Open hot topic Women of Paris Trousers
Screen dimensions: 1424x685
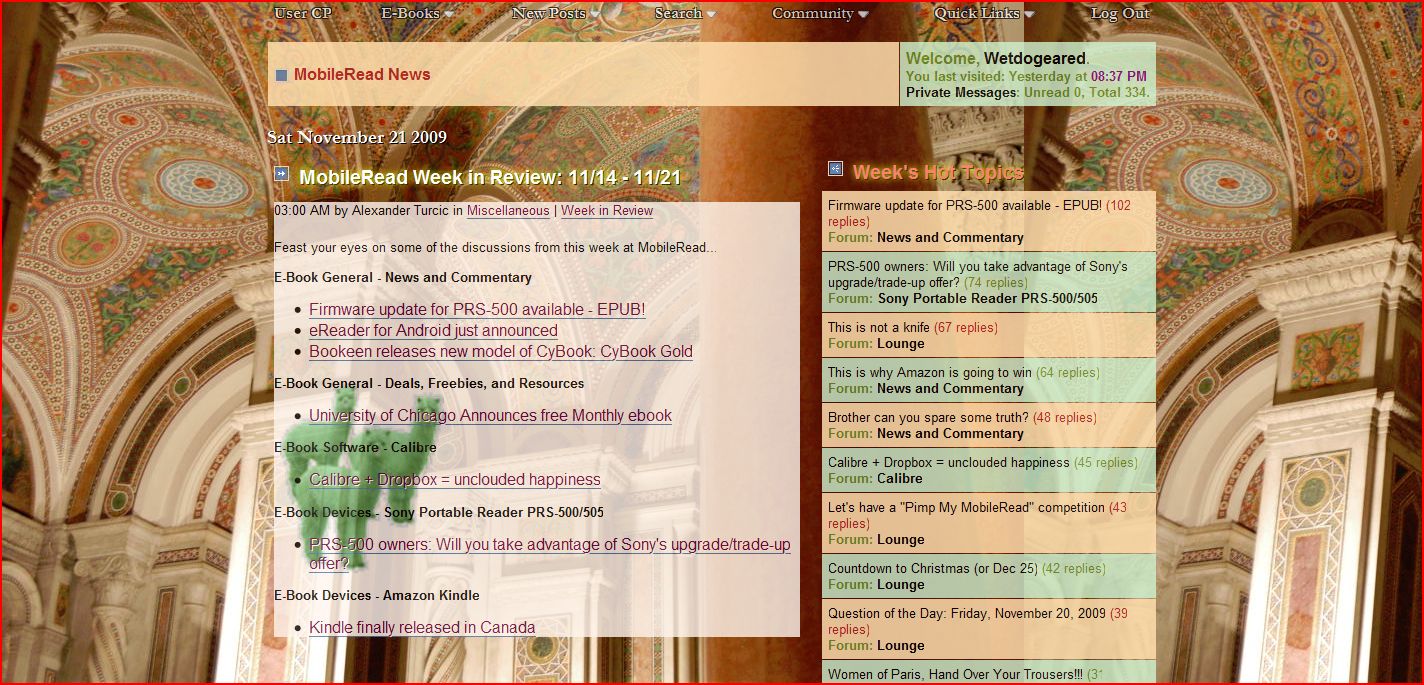(955, 674)
